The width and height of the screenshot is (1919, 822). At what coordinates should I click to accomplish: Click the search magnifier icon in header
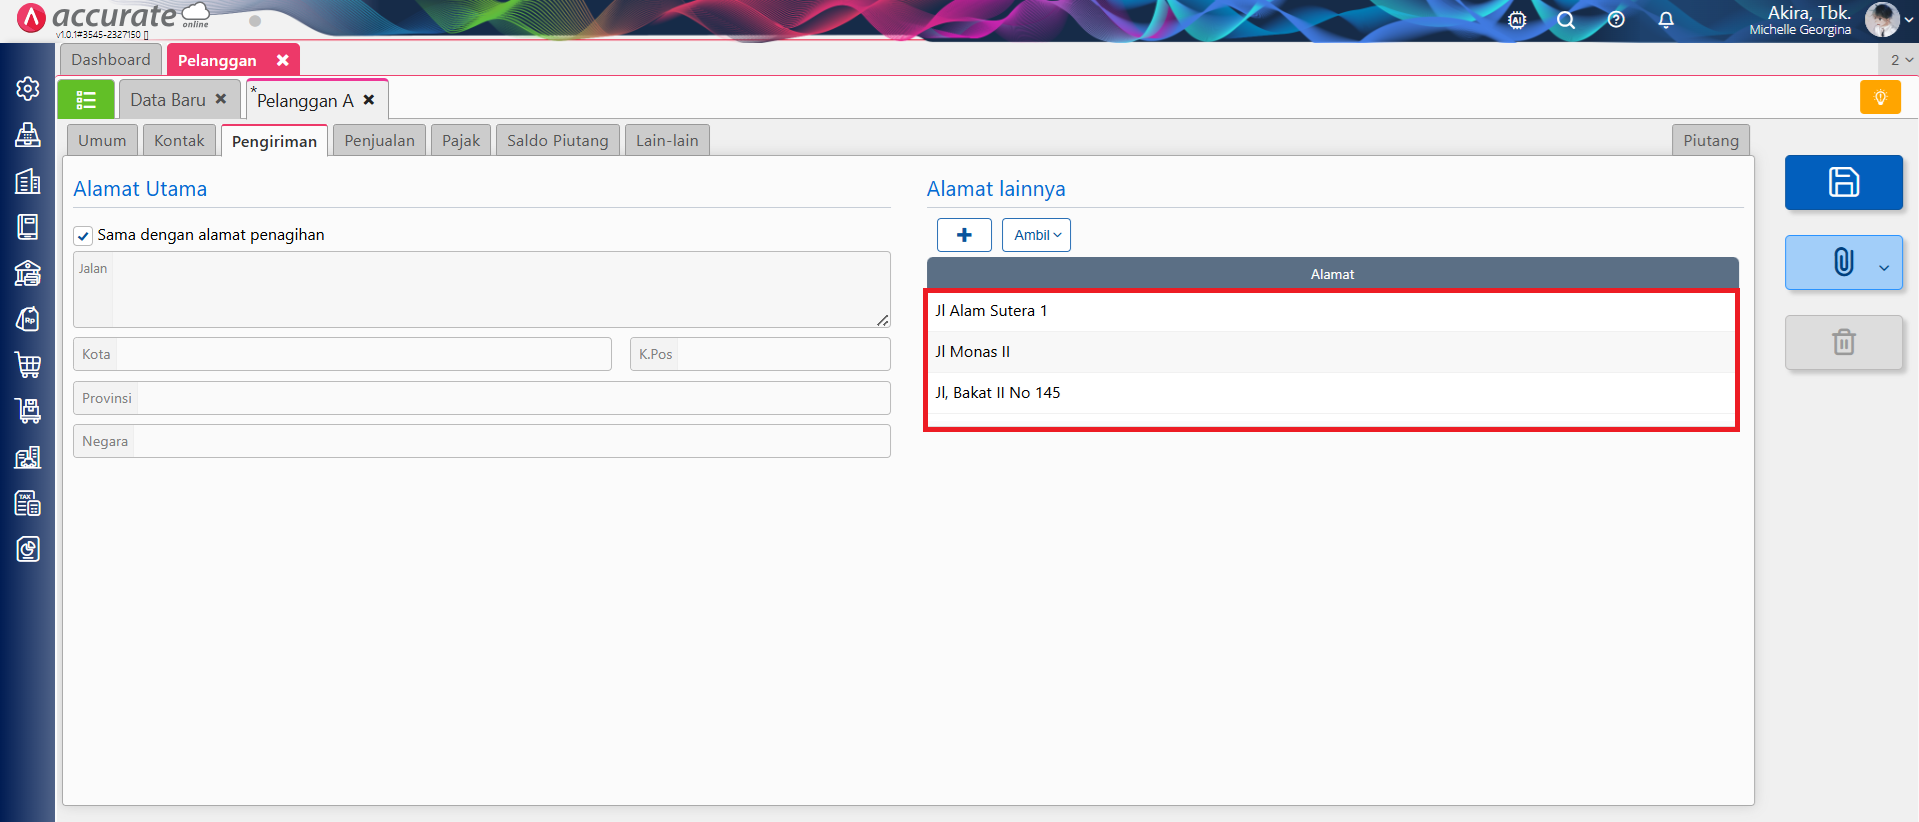click(1566, 20)
